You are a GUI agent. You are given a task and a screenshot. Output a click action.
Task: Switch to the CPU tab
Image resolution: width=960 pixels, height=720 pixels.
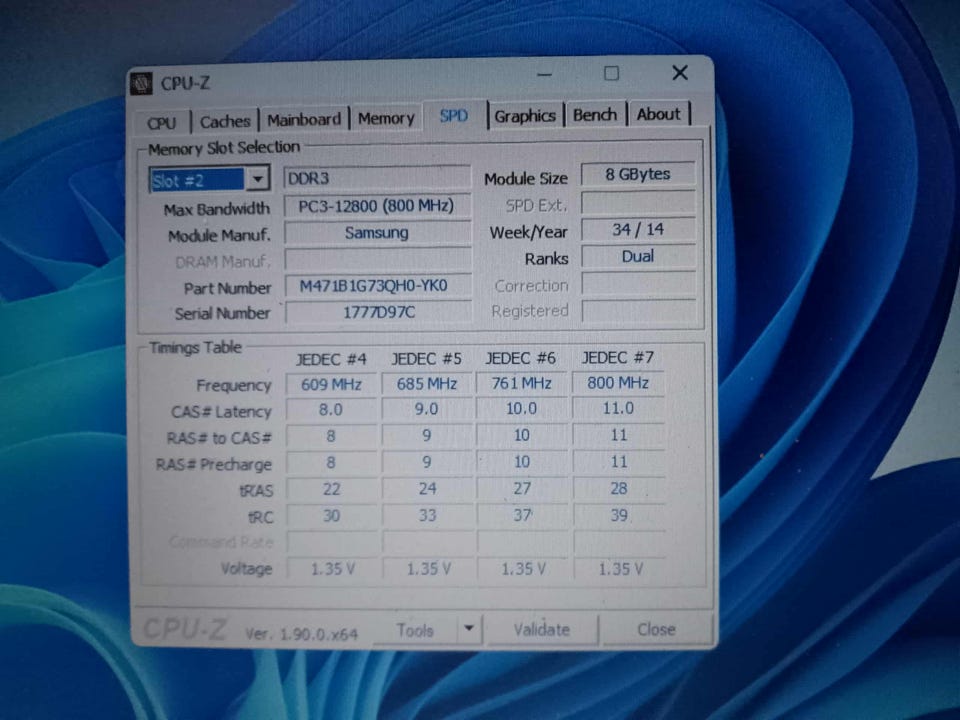pyautogui.click(x=162, y=122)
